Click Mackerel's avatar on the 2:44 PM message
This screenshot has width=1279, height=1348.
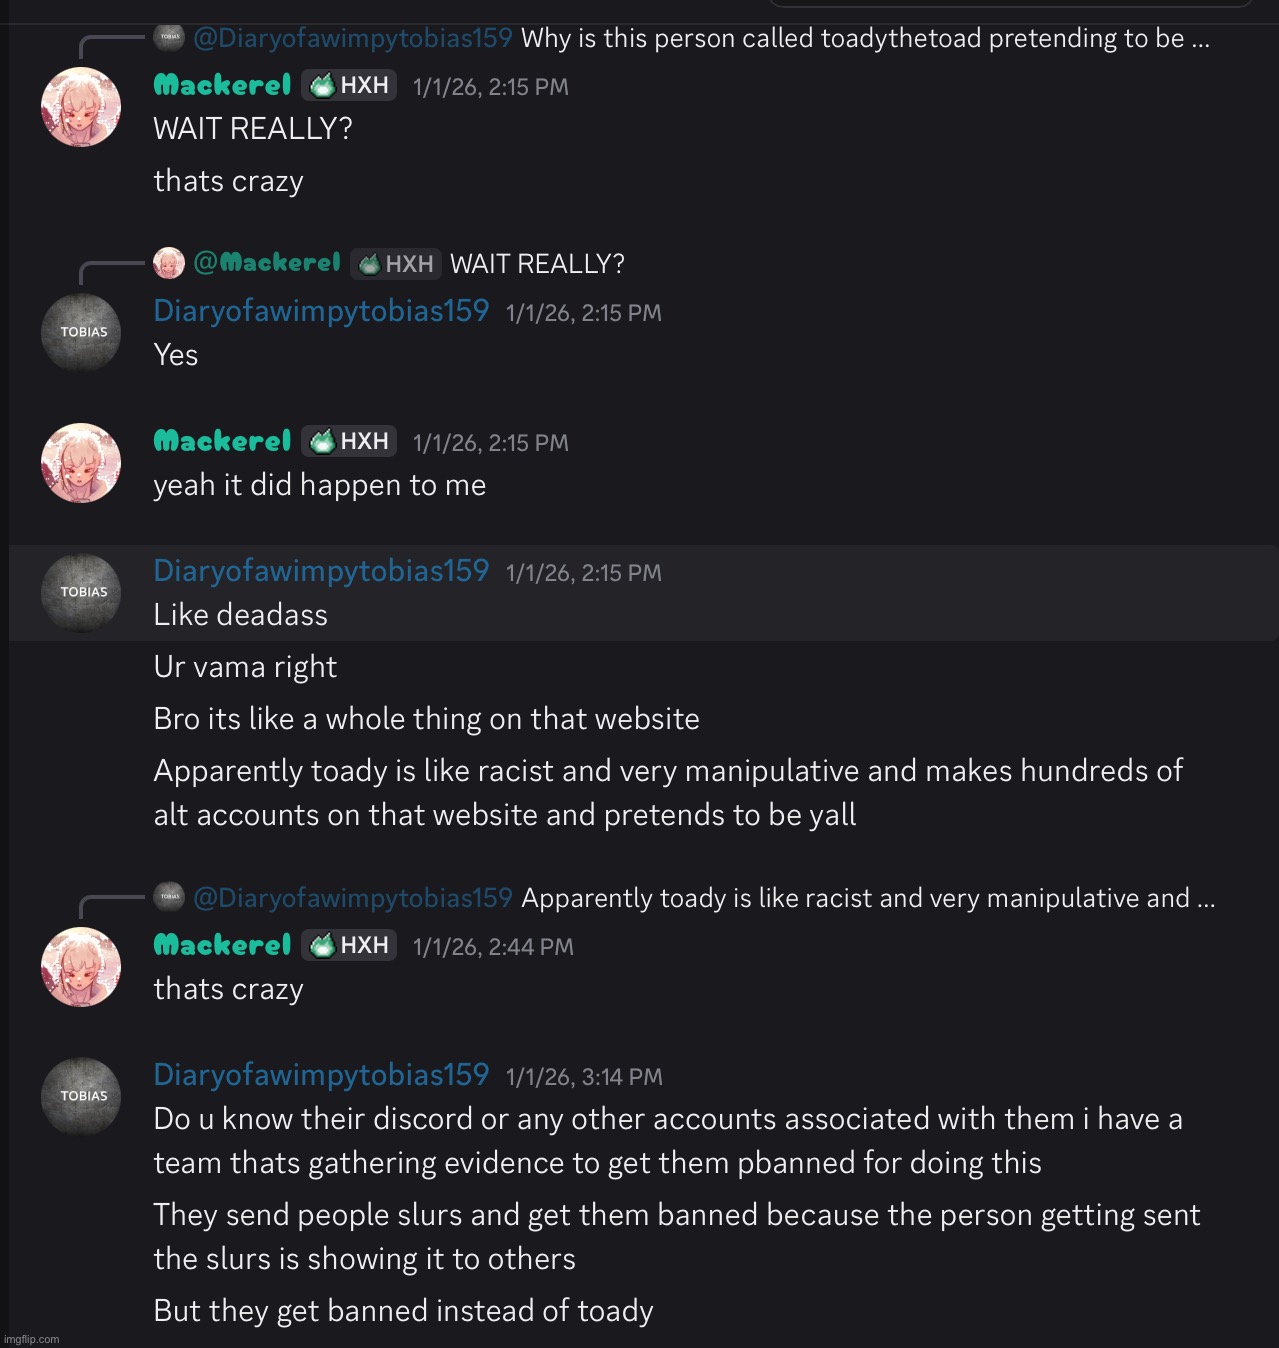click(81, 967)
